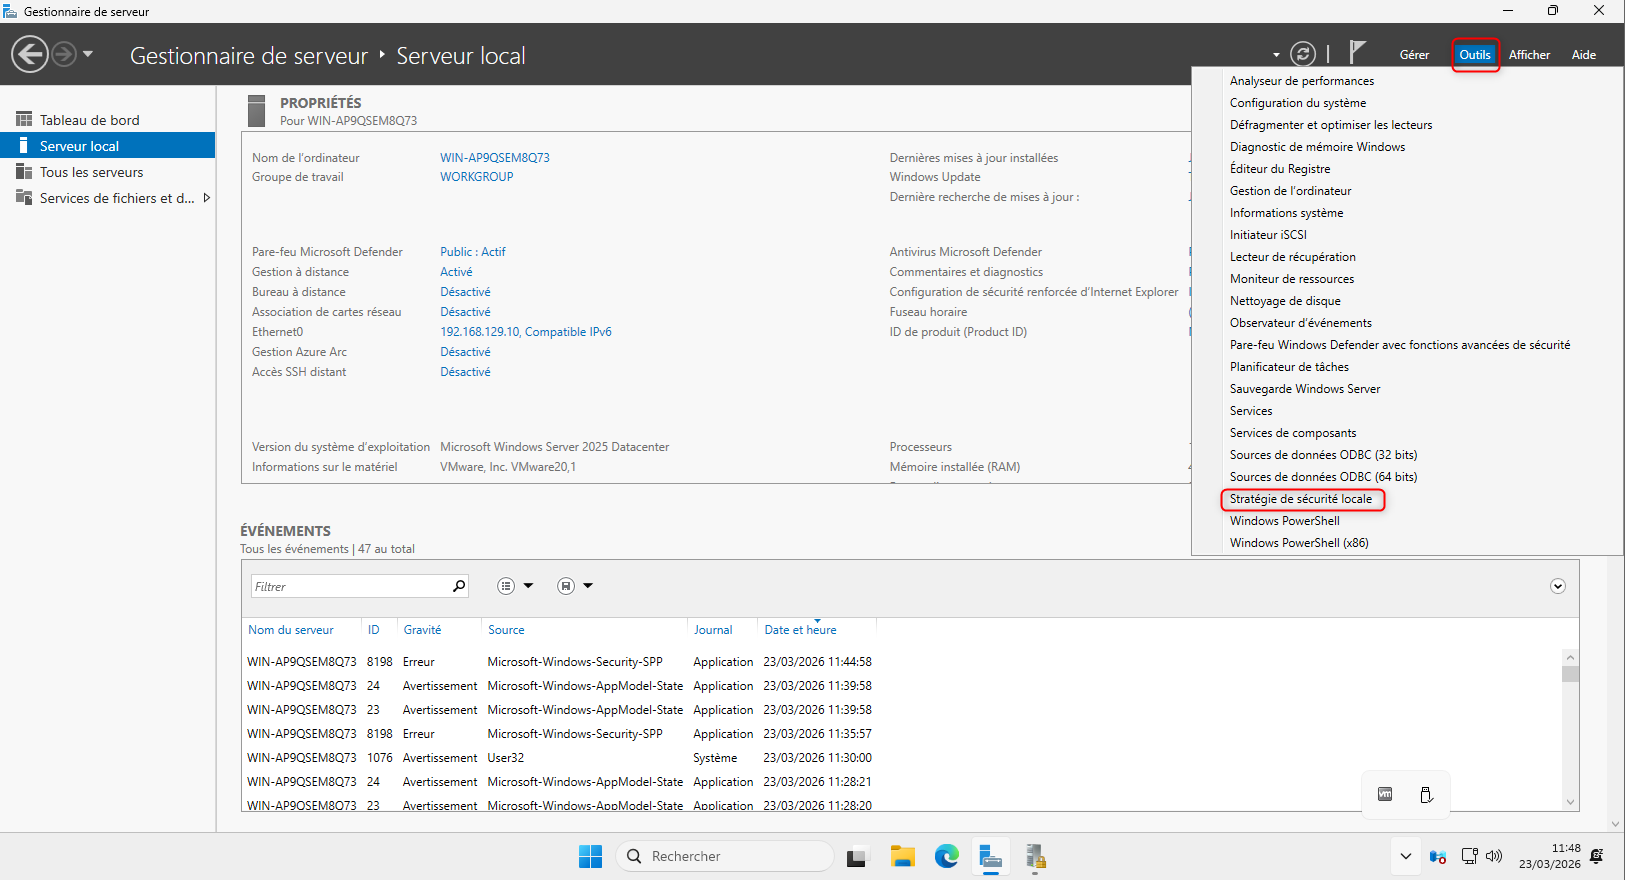Open the Task View taskbar icon
The width and height of the screenshot is (1625, 880).
tap(857, 857)
